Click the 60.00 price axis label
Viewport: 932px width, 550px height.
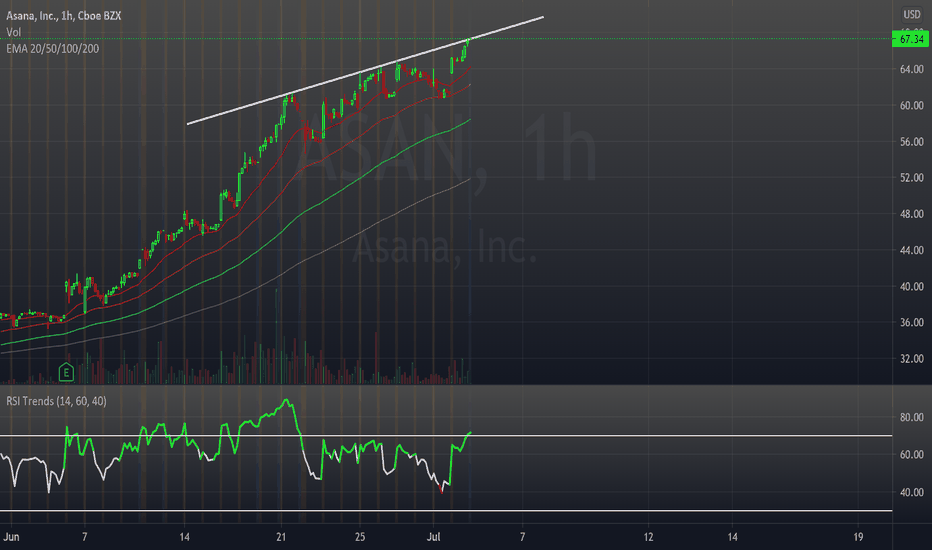tap(912, 105)
